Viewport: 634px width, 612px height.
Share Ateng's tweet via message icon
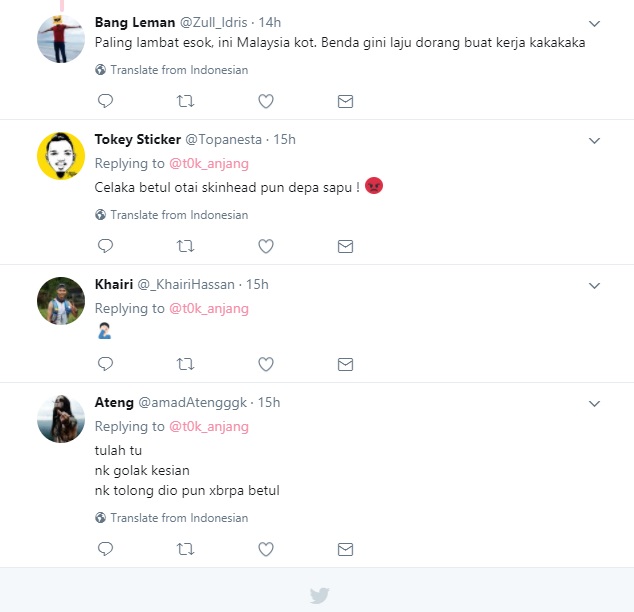coord(345,549)
